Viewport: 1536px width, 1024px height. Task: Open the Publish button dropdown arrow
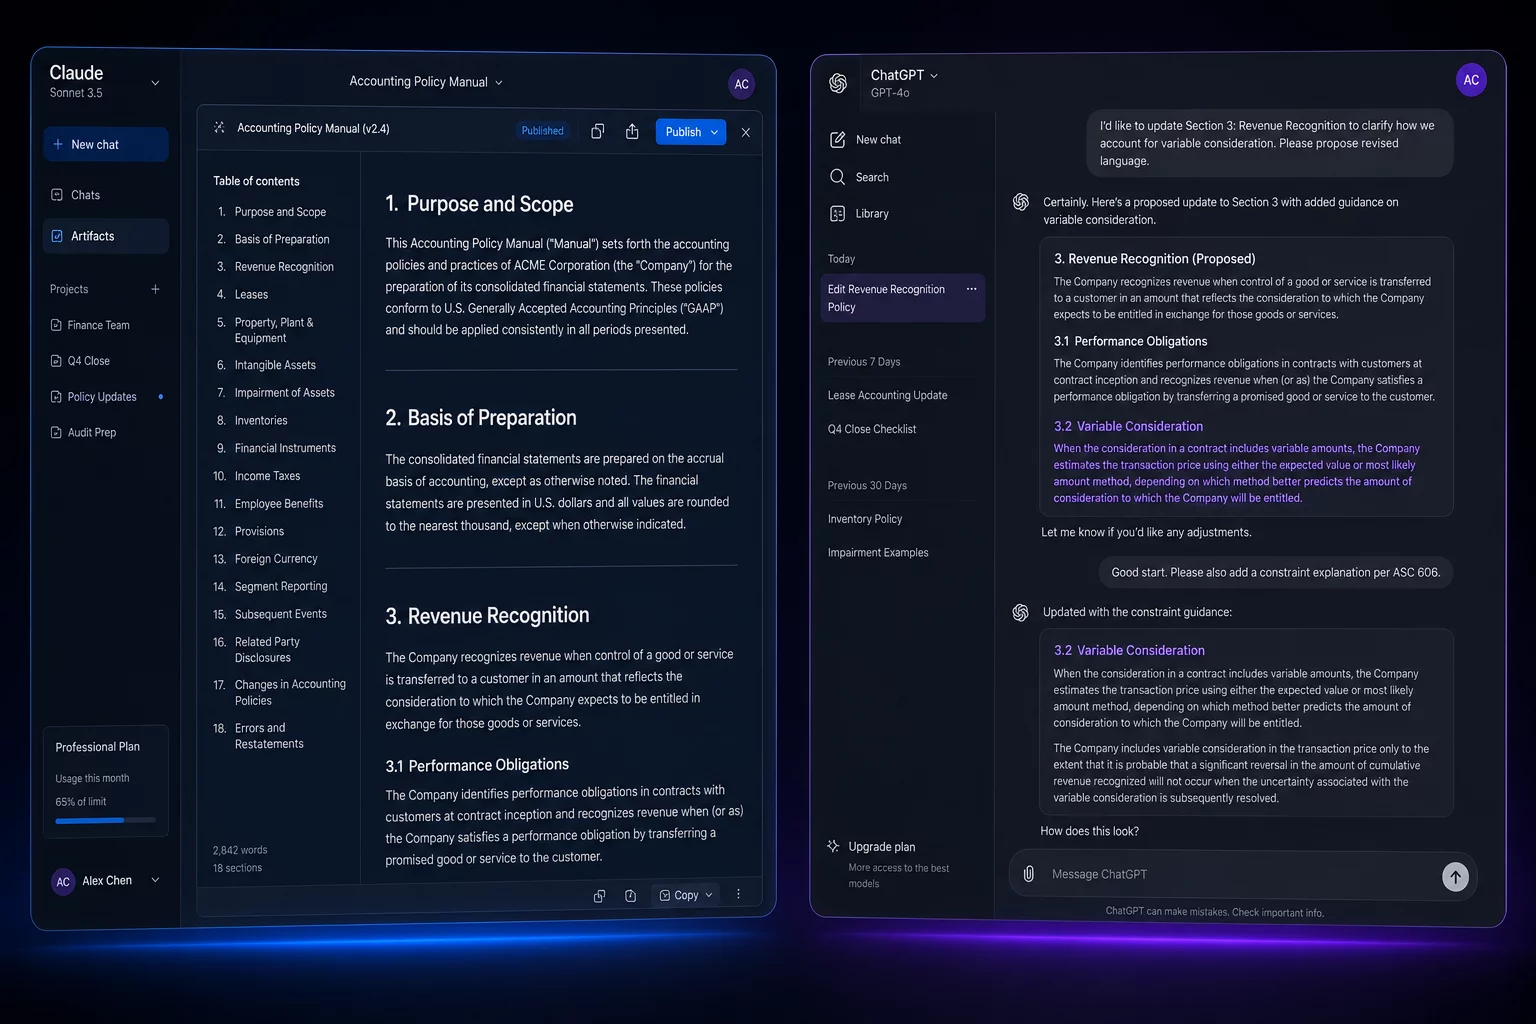(714, 132)
